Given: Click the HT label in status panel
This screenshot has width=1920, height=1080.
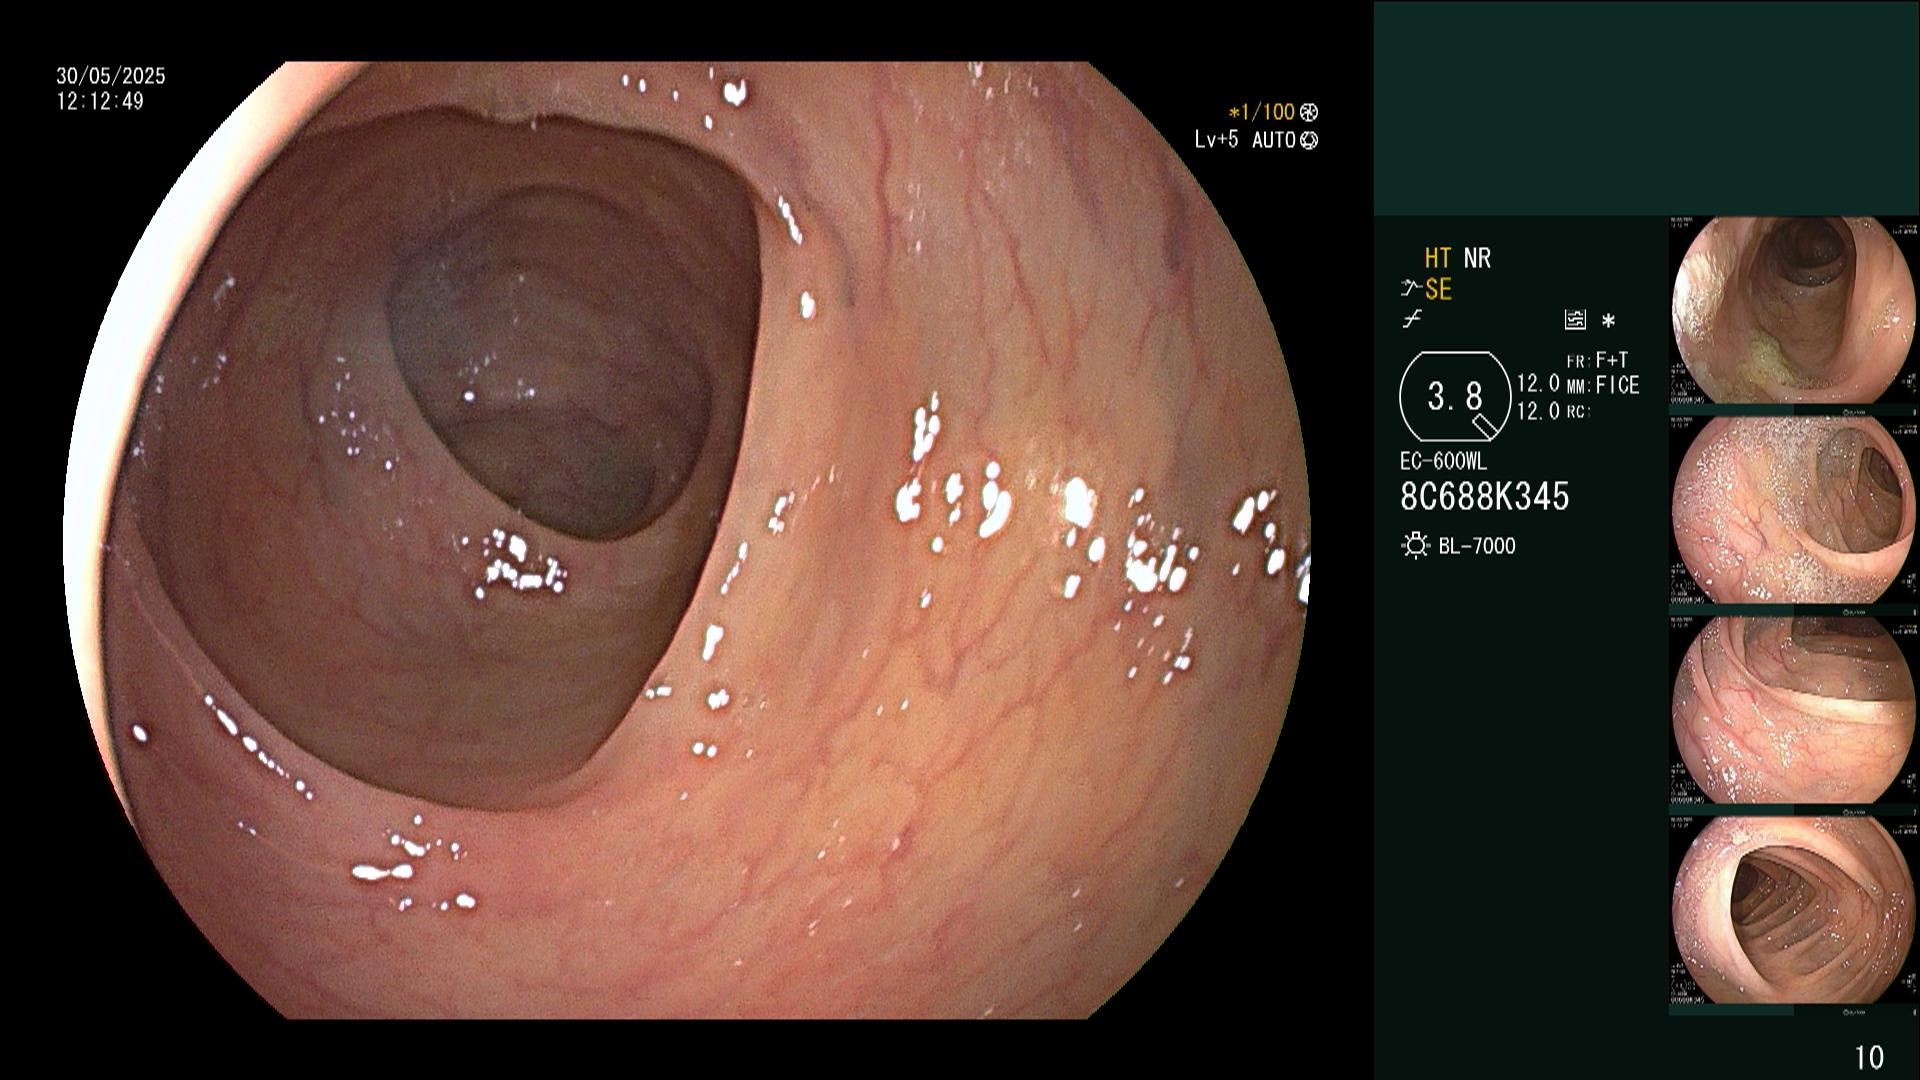Looking at the screenshot, I should (1438, 259).
